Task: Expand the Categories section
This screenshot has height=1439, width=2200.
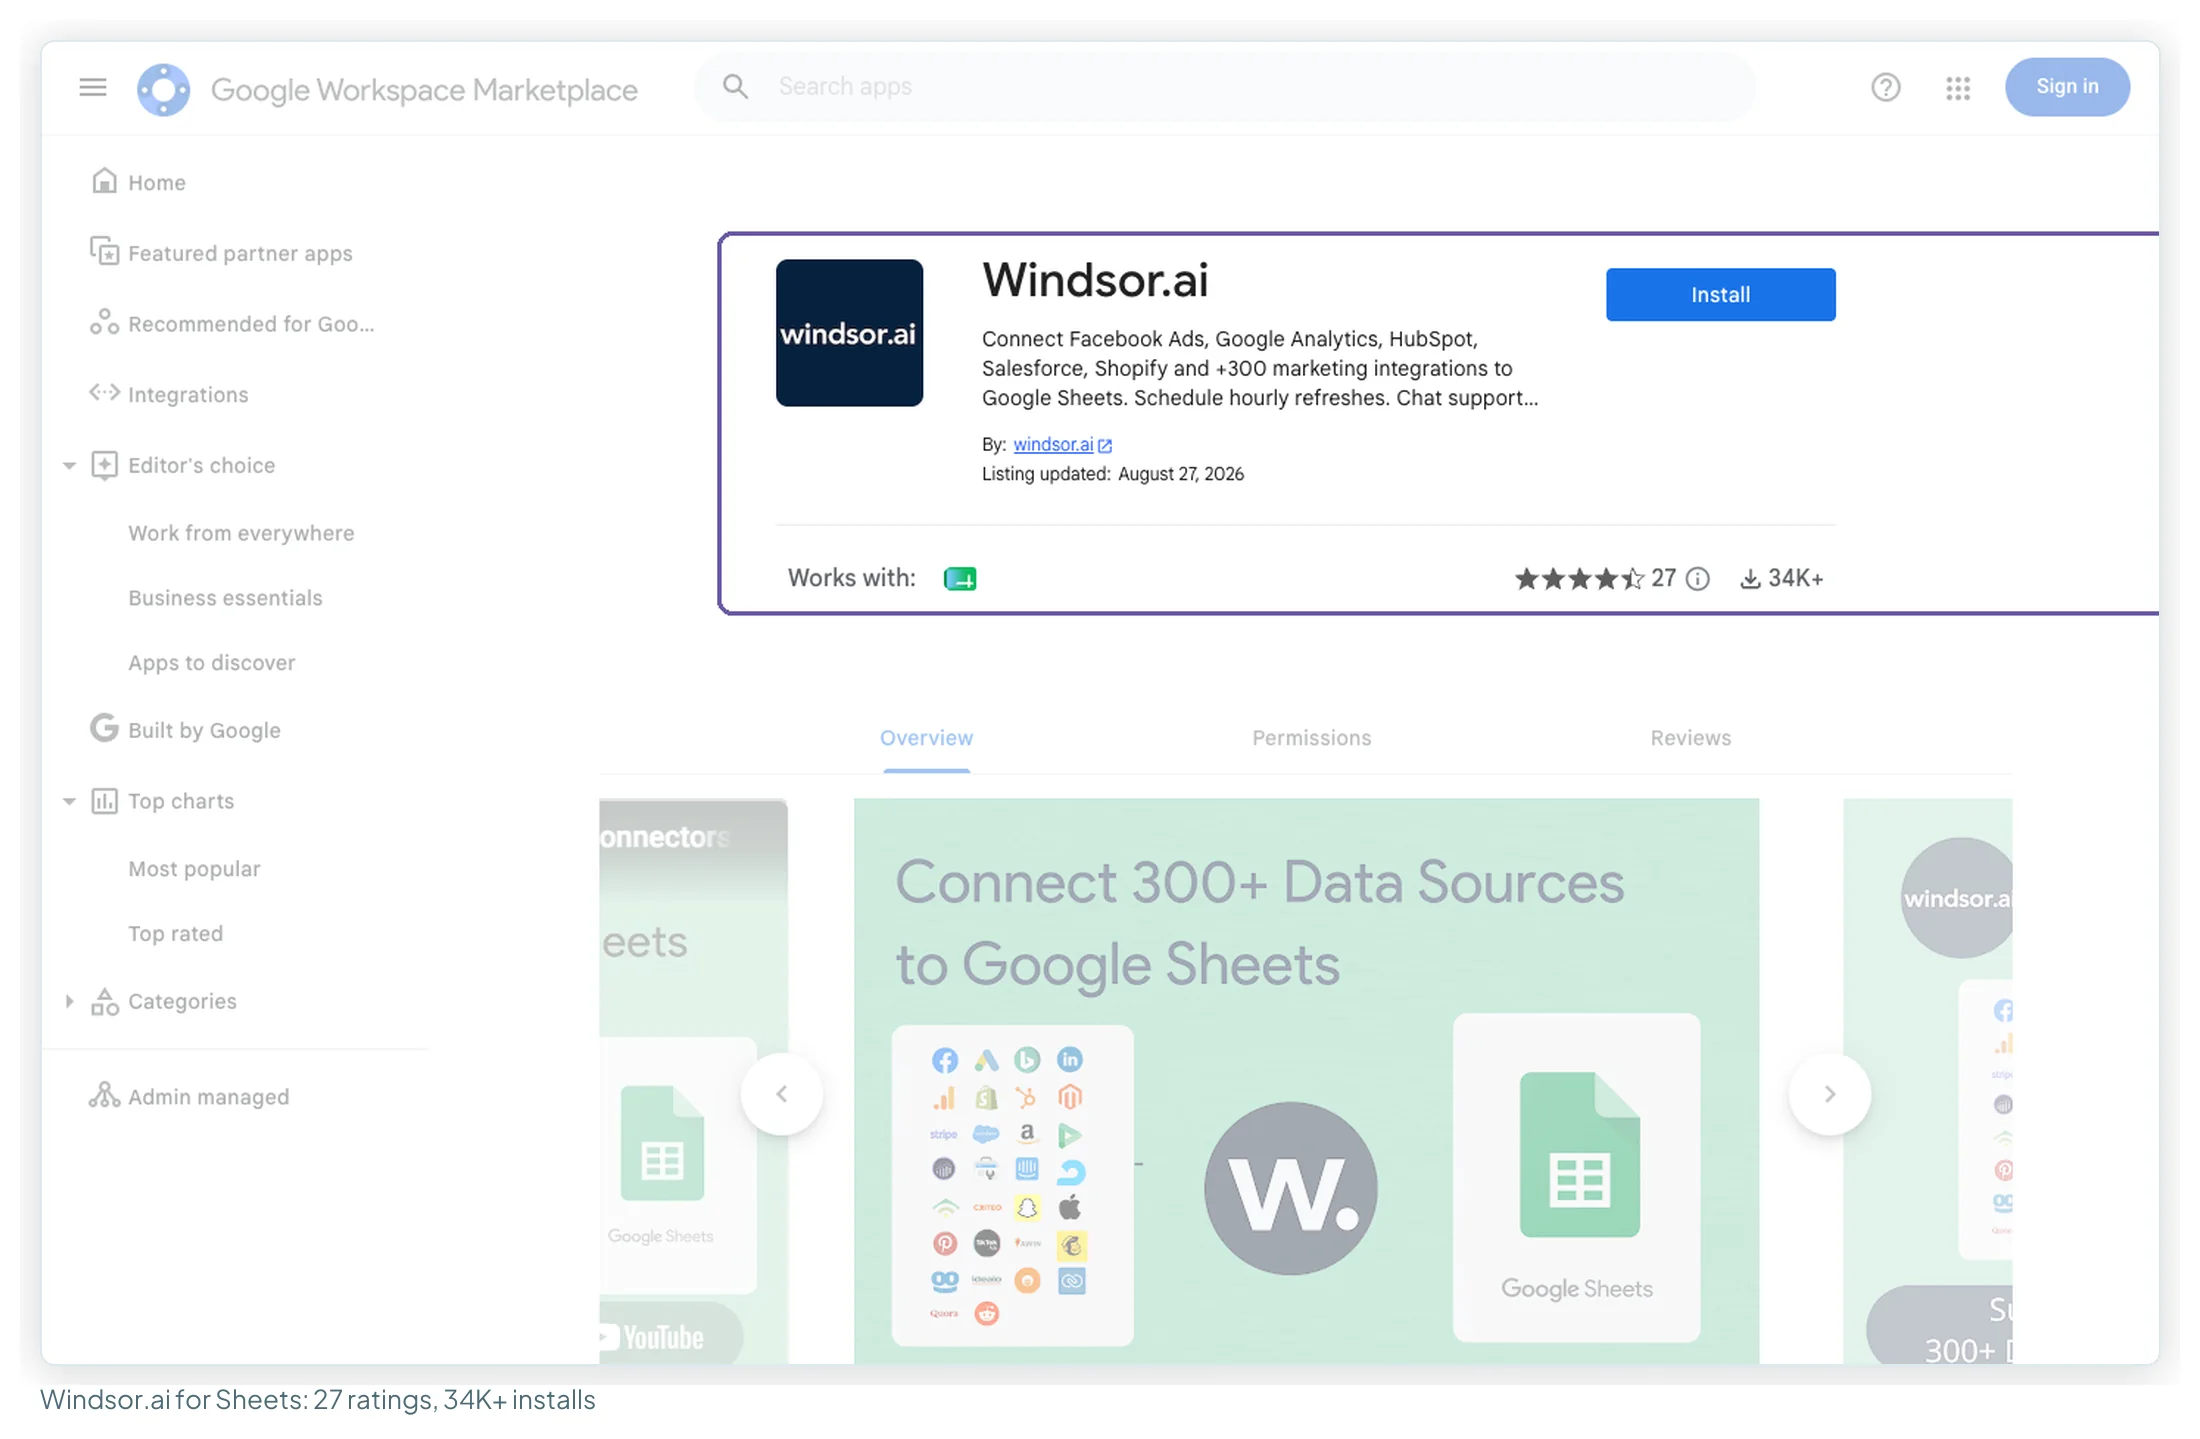Action: [x=69, y=1002]
